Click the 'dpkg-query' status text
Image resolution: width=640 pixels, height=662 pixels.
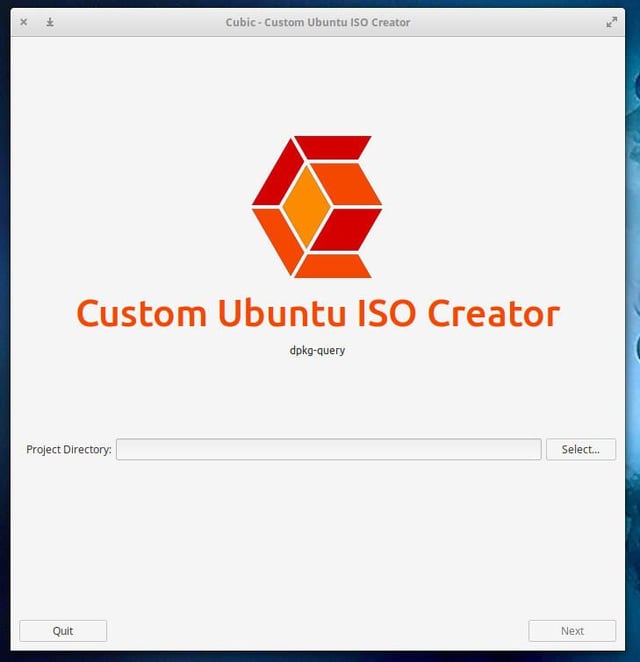pos(317,350)
